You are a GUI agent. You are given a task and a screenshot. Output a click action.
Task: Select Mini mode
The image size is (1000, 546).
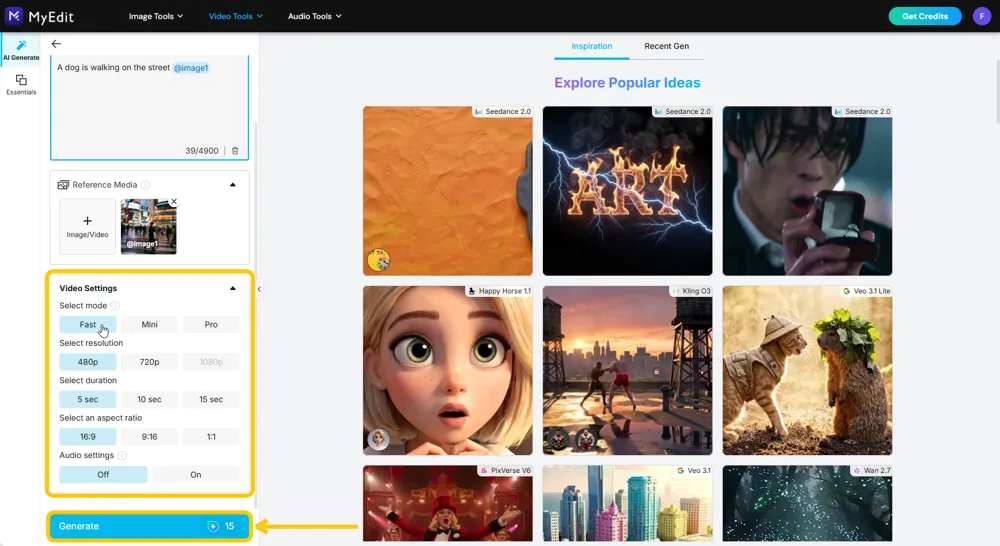point(149,325)
